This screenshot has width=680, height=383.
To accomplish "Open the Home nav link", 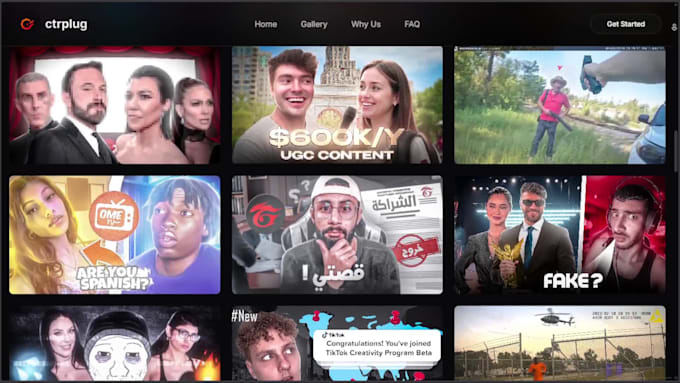I will 265,24.
